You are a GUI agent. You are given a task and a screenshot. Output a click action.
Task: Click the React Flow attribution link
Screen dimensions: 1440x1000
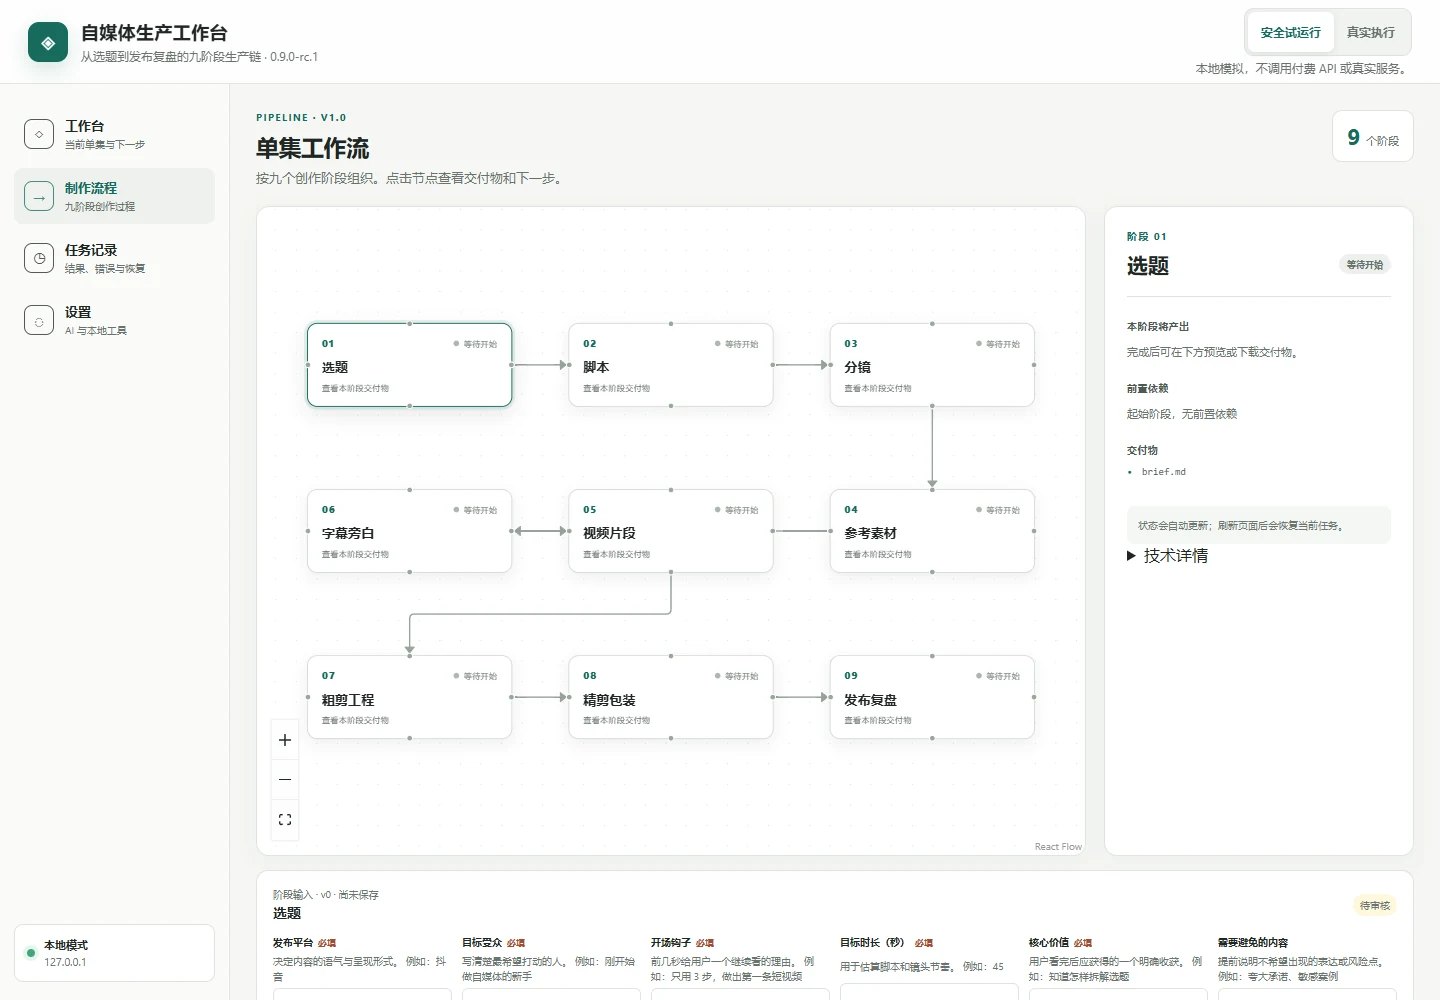1058,847
